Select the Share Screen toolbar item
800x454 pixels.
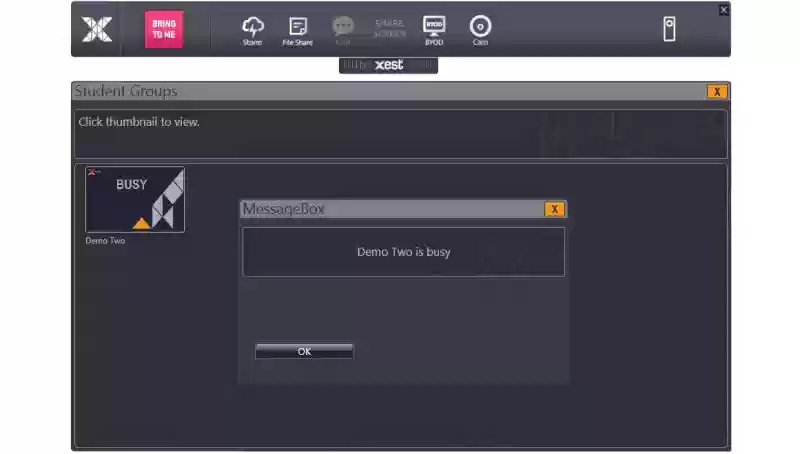(389, 29)
